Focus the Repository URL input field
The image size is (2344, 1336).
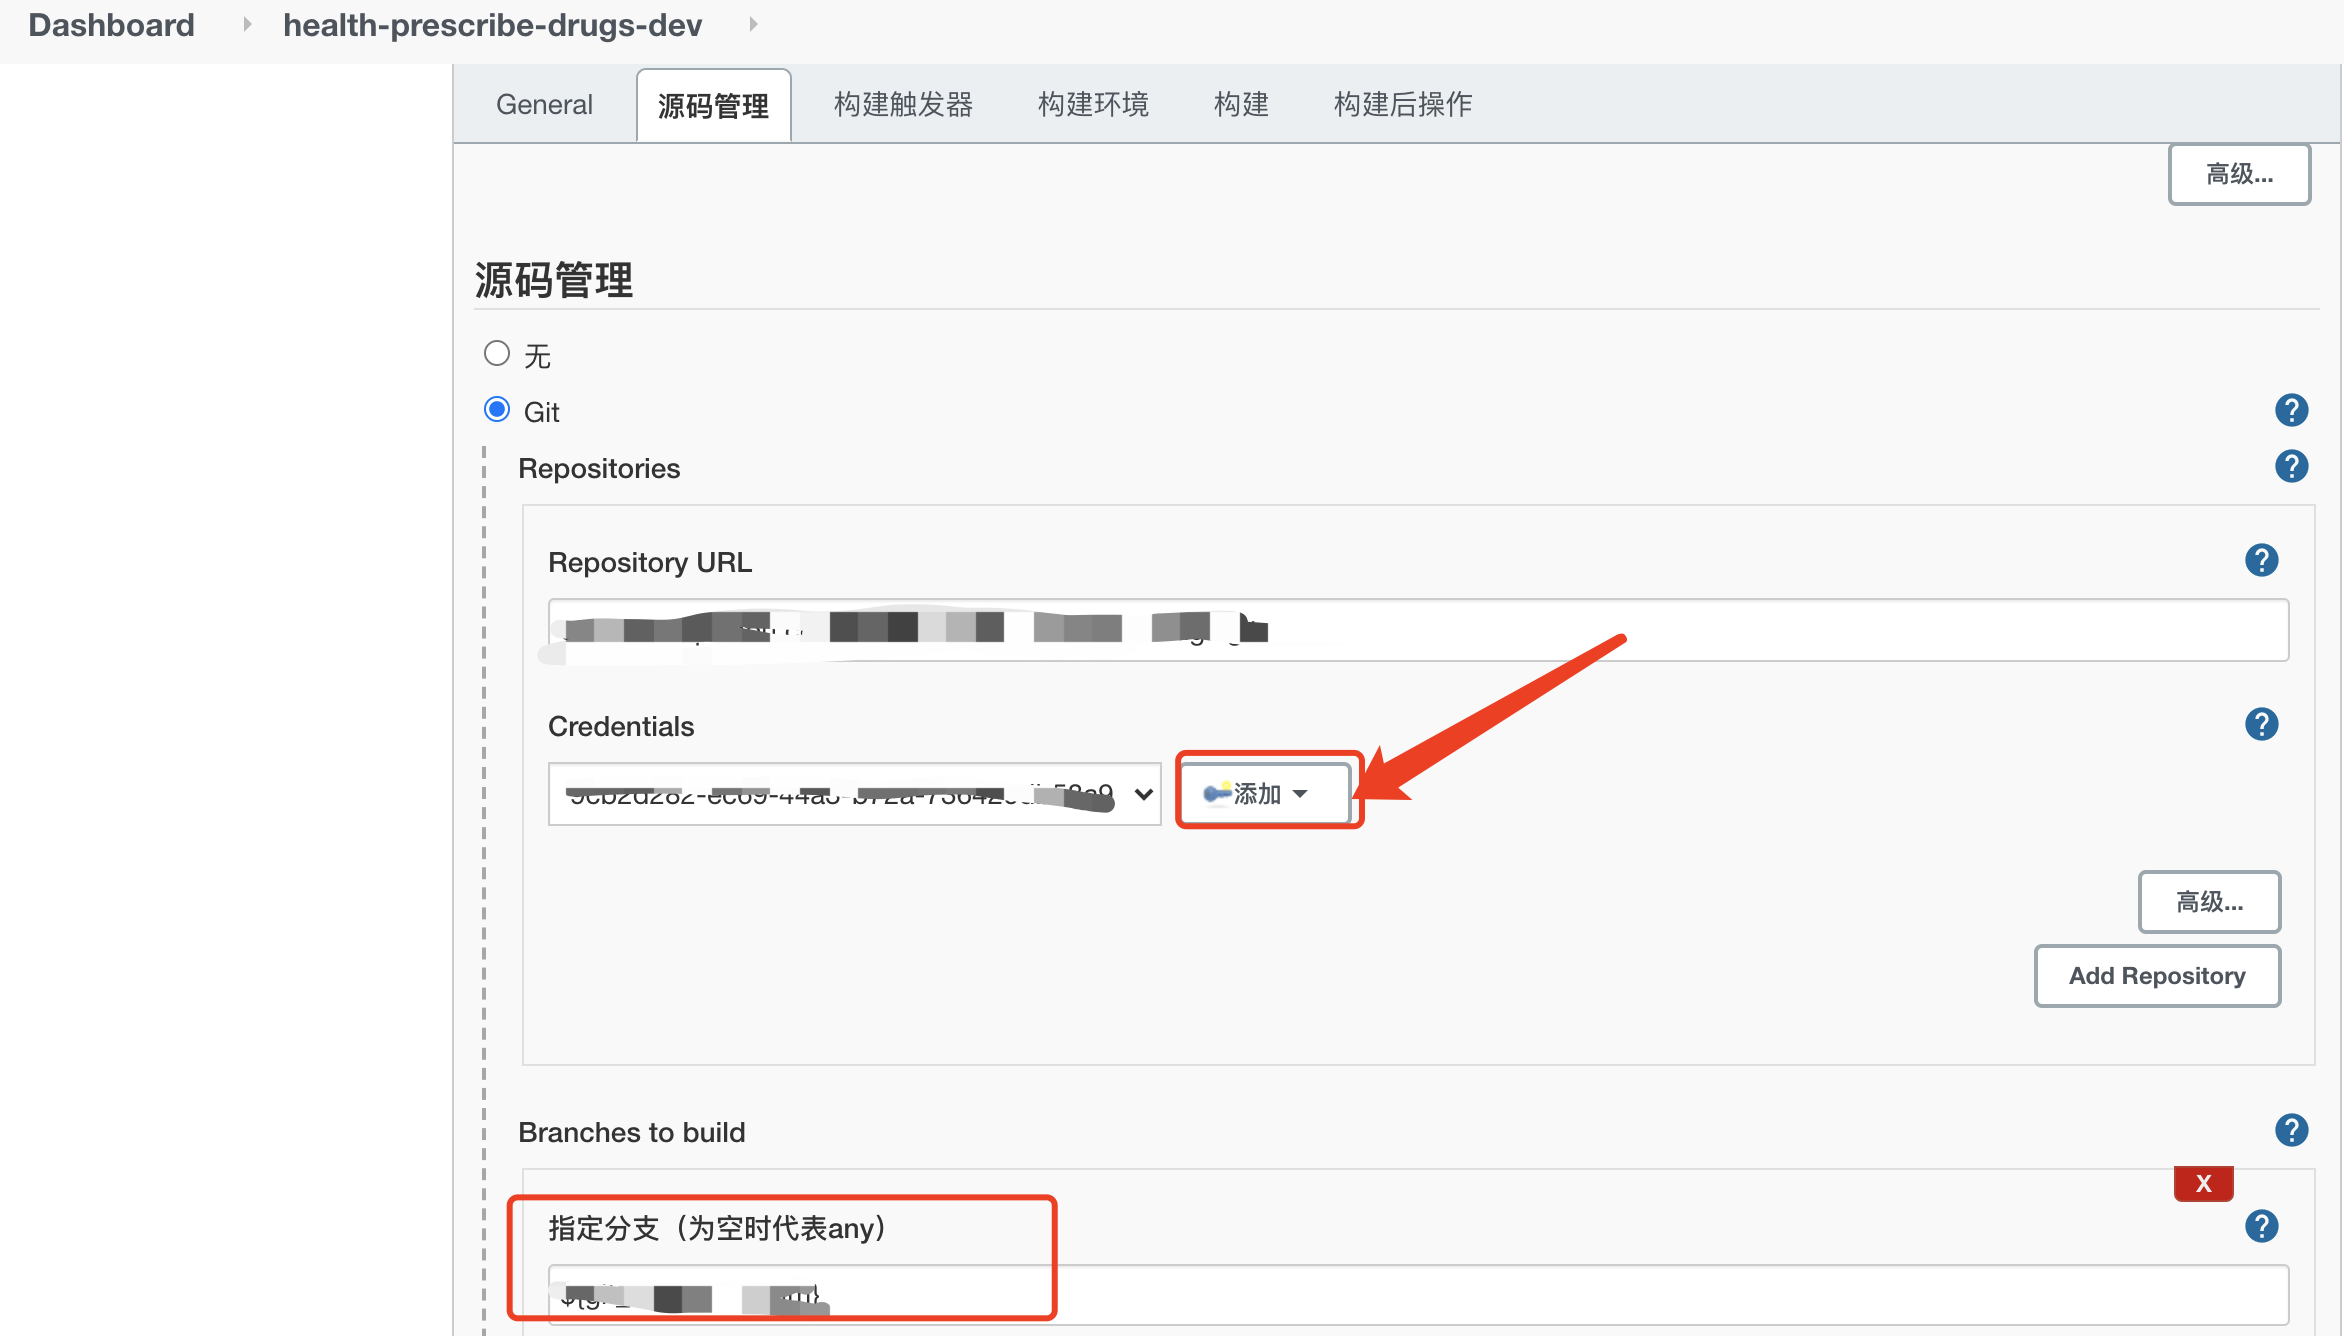click(1418, 630)
